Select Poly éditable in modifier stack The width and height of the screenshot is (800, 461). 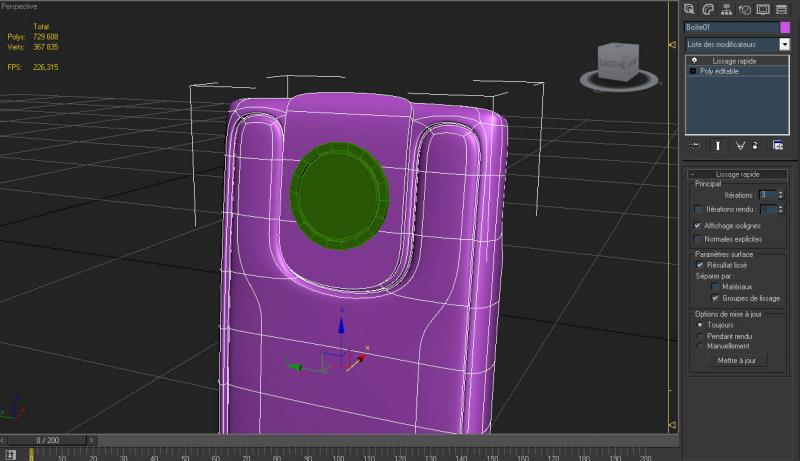(720, 71)
